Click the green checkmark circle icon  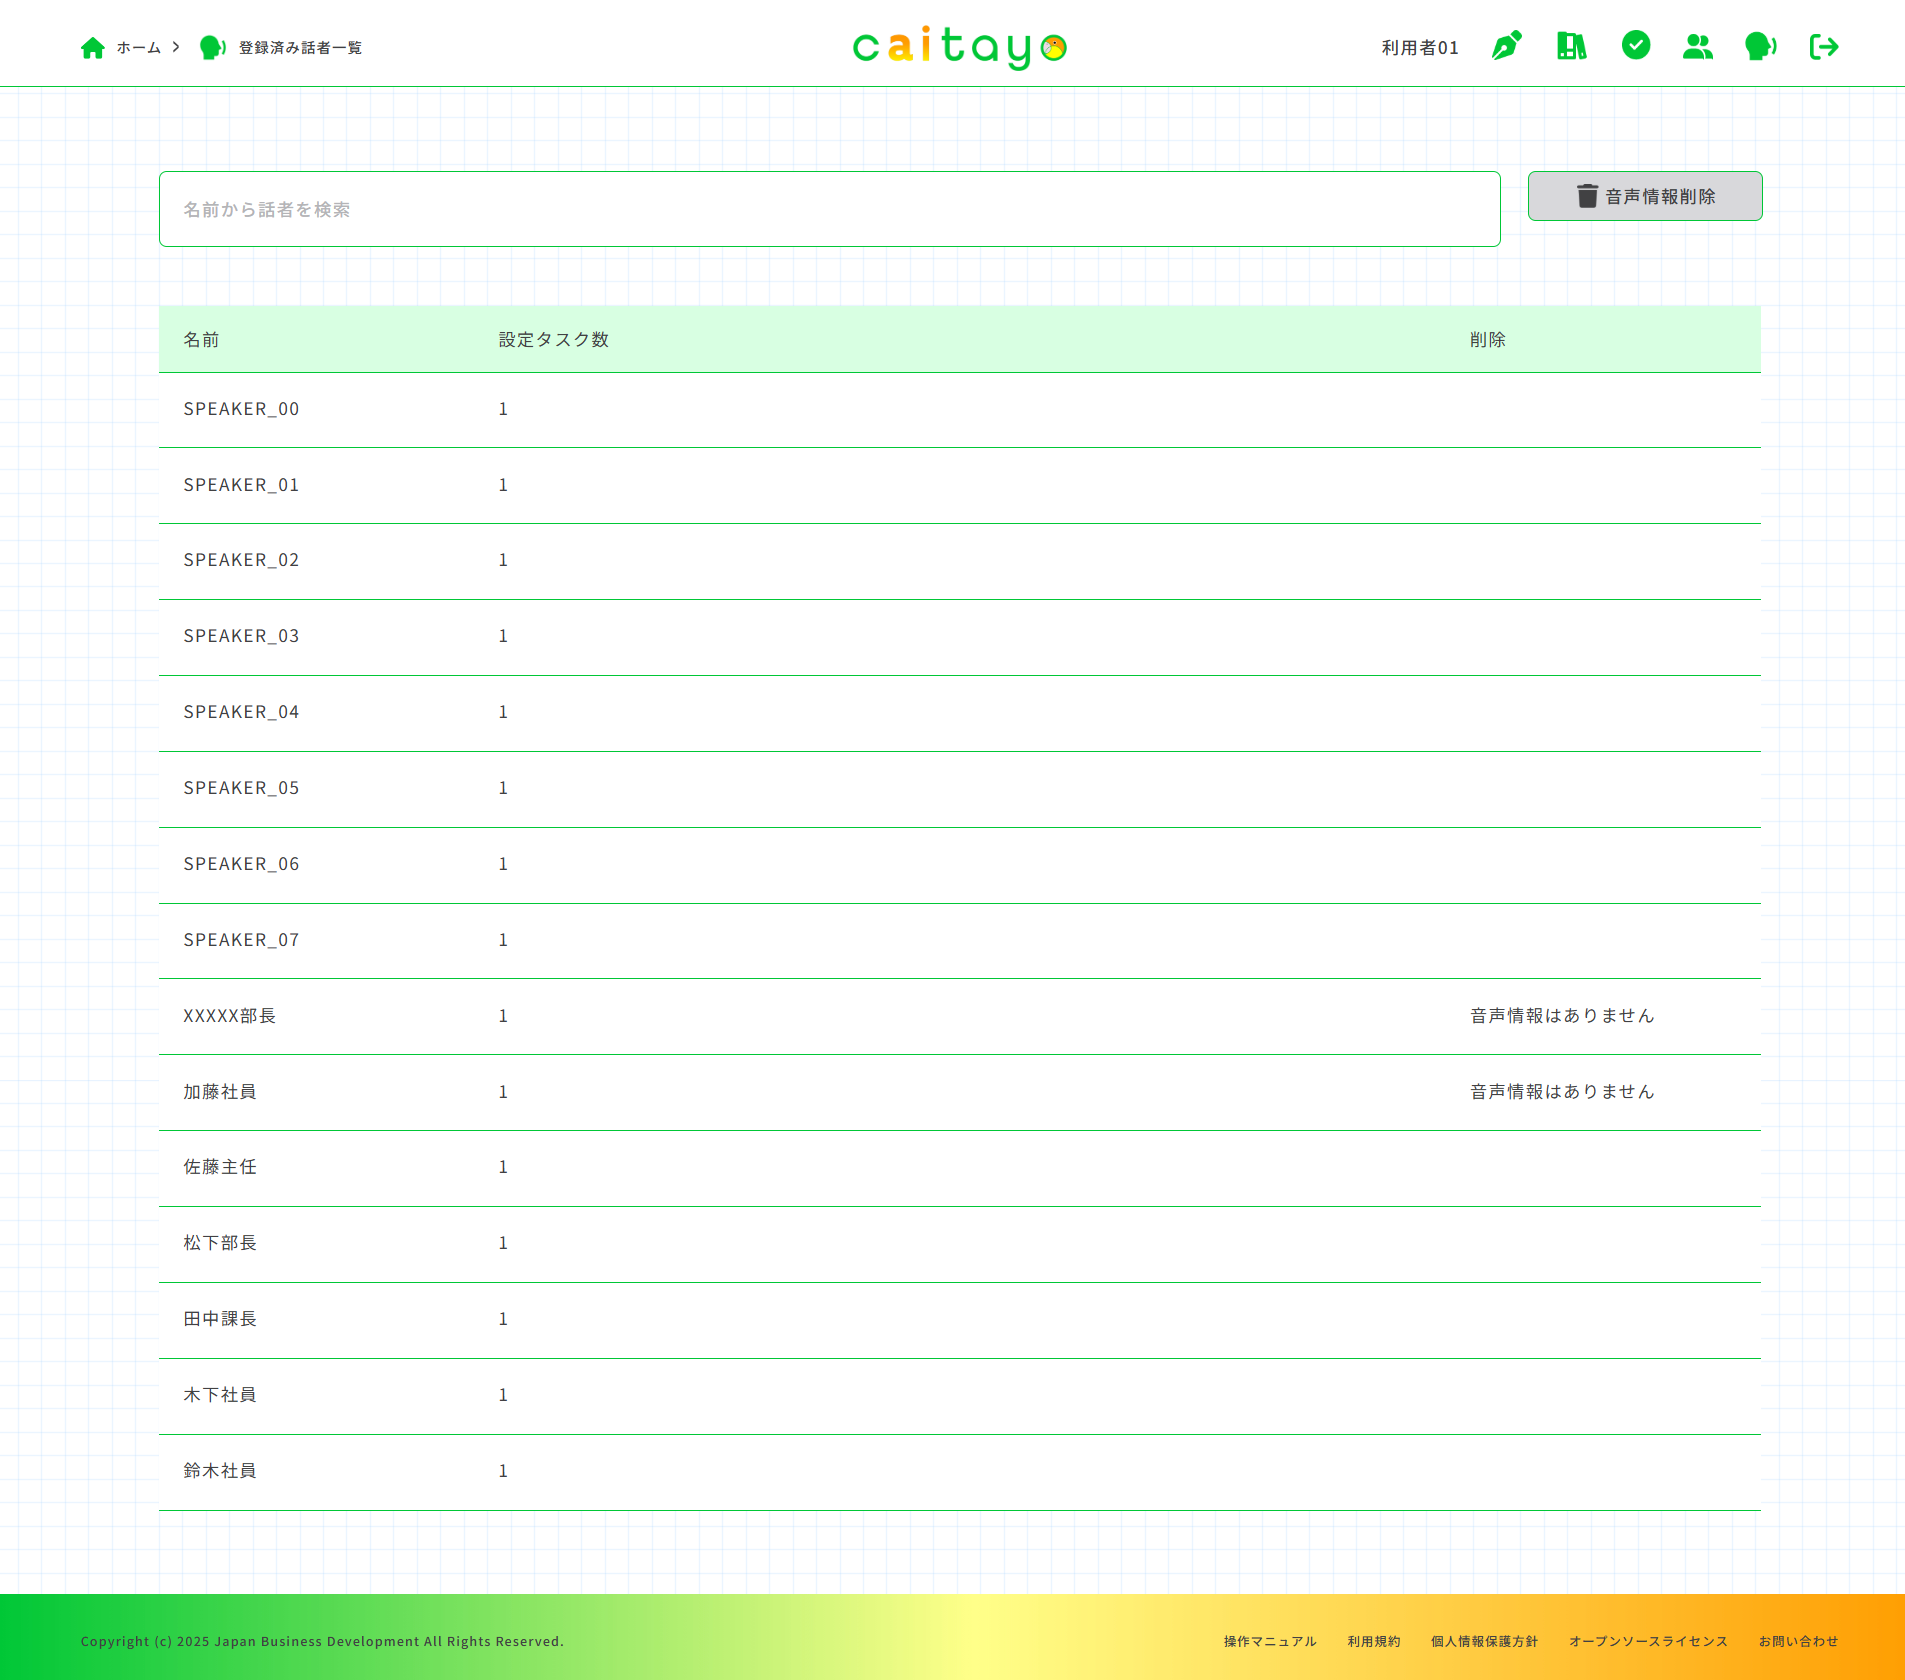pyautogui.click(x=1635, y=45)
